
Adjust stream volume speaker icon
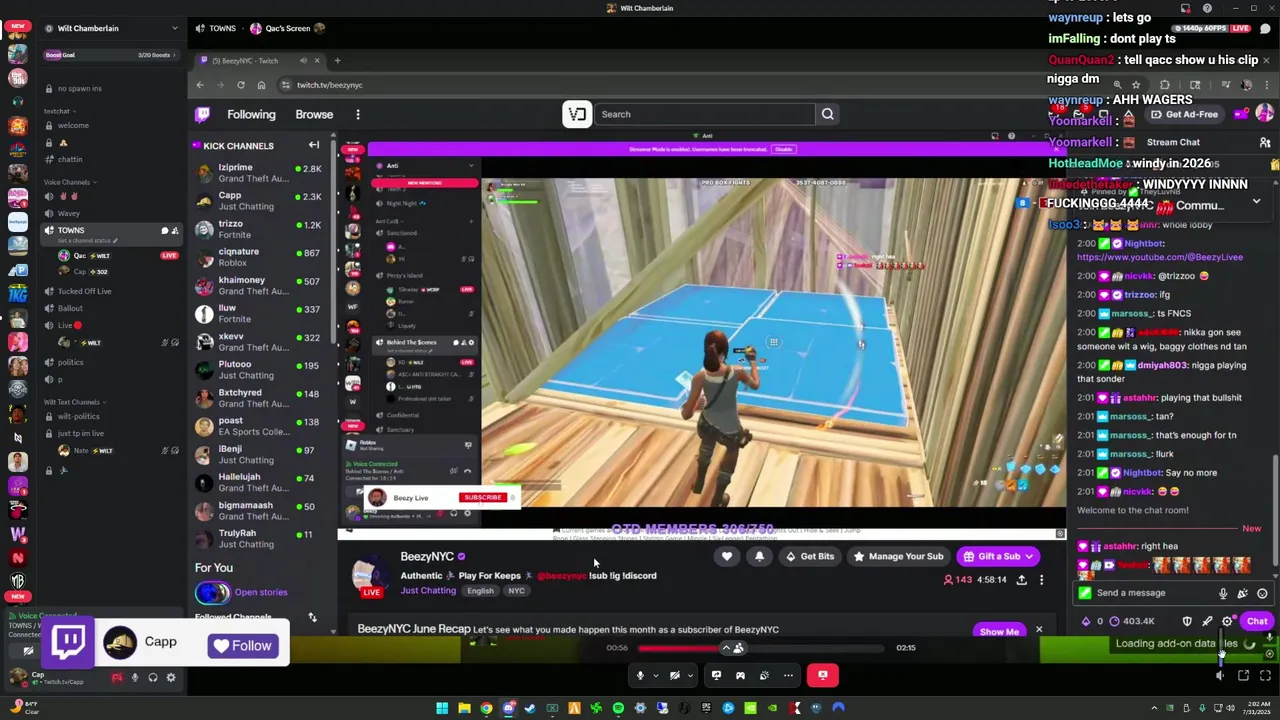1220,676
